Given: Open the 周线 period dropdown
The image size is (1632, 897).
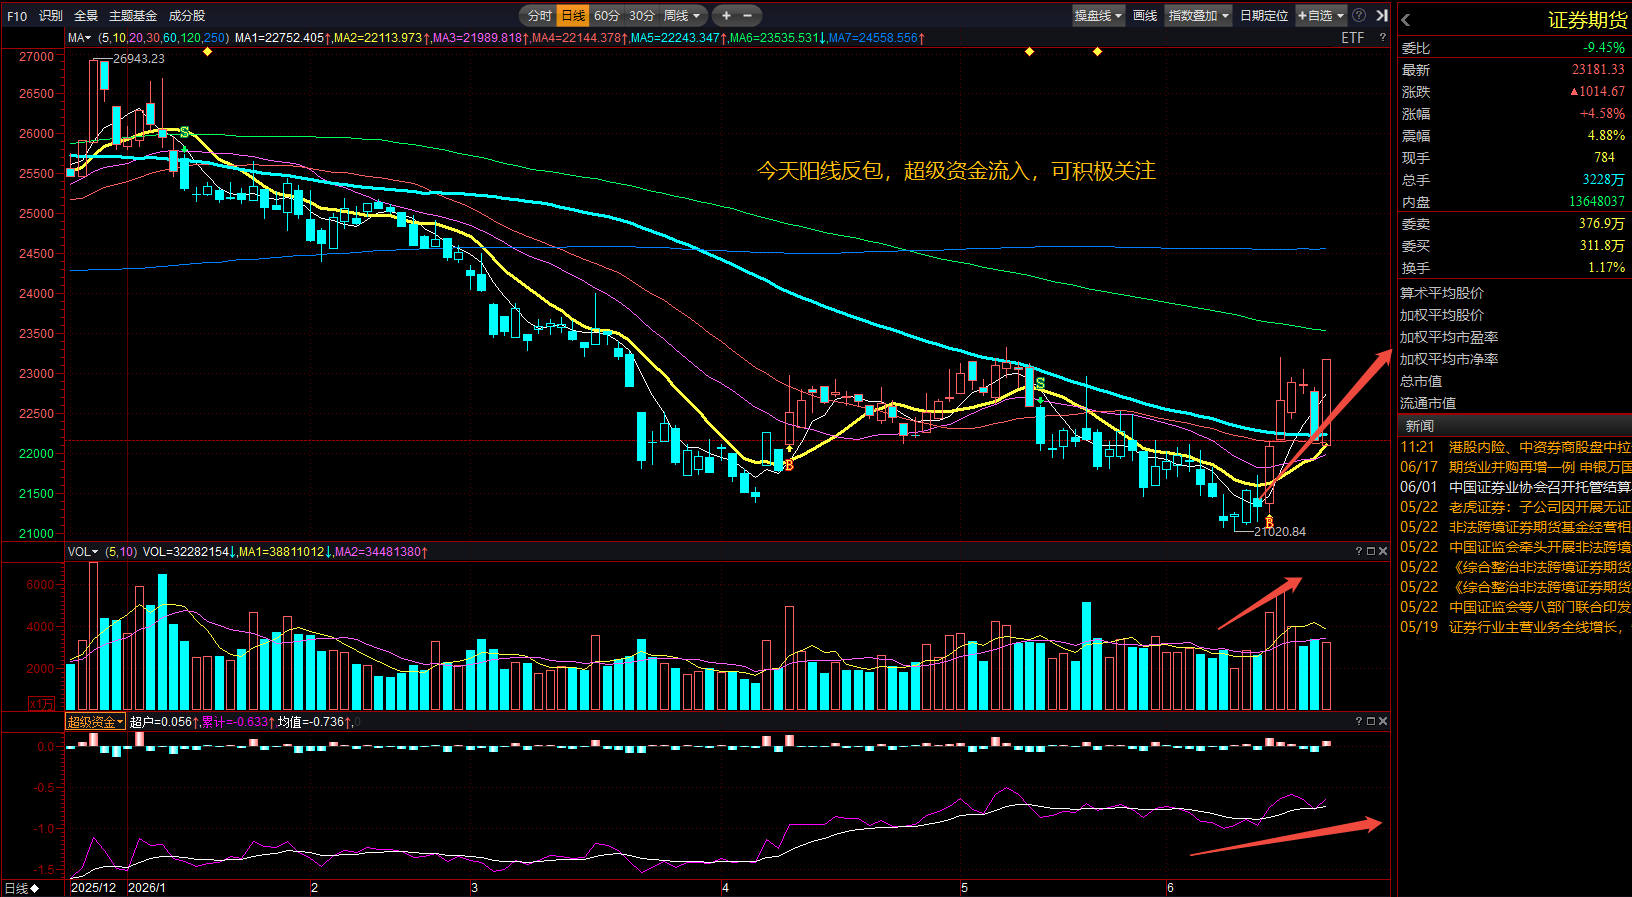Looking at the screenshot, I should [682, 15].
